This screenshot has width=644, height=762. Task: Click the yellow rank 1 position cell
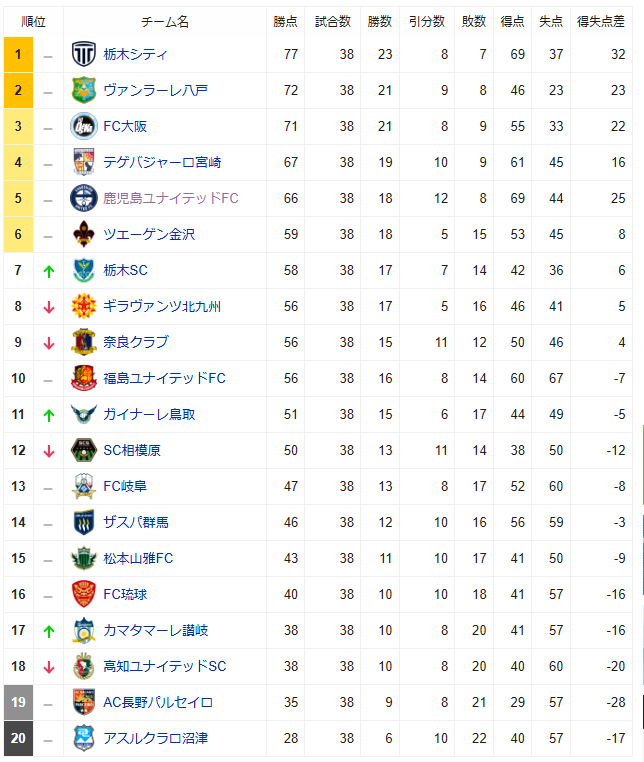(18, 54)
